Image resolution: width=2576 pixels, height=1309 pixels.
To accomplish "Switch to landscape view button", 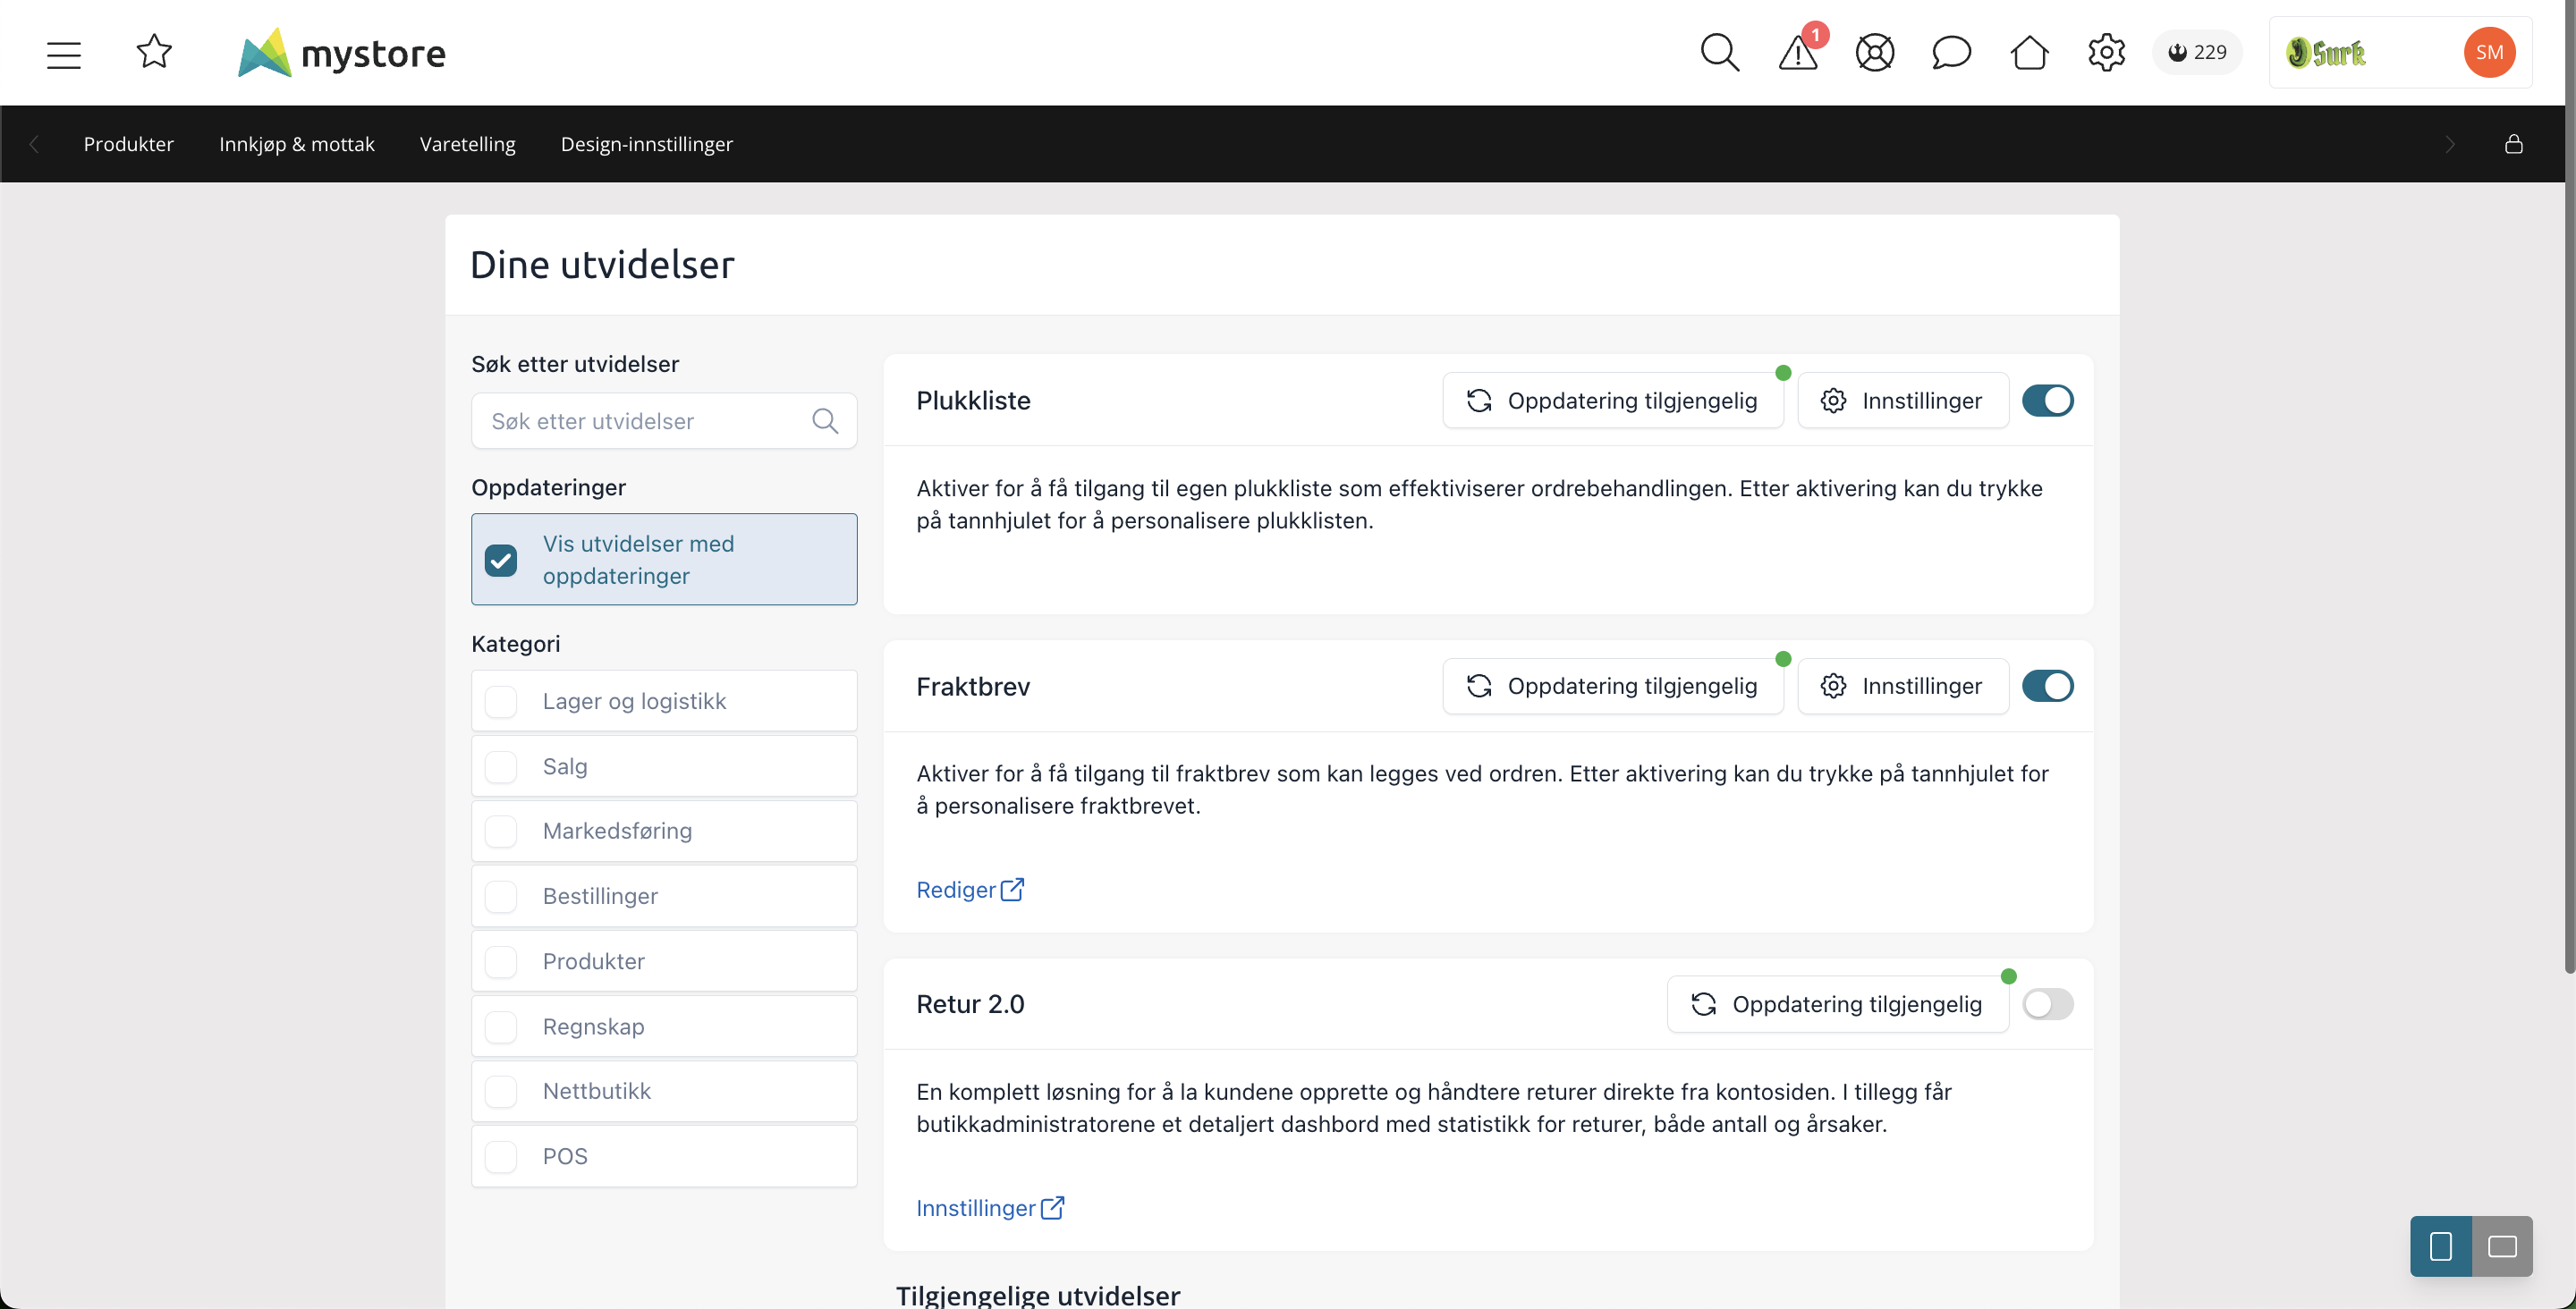I will tap(2502, 1246).
